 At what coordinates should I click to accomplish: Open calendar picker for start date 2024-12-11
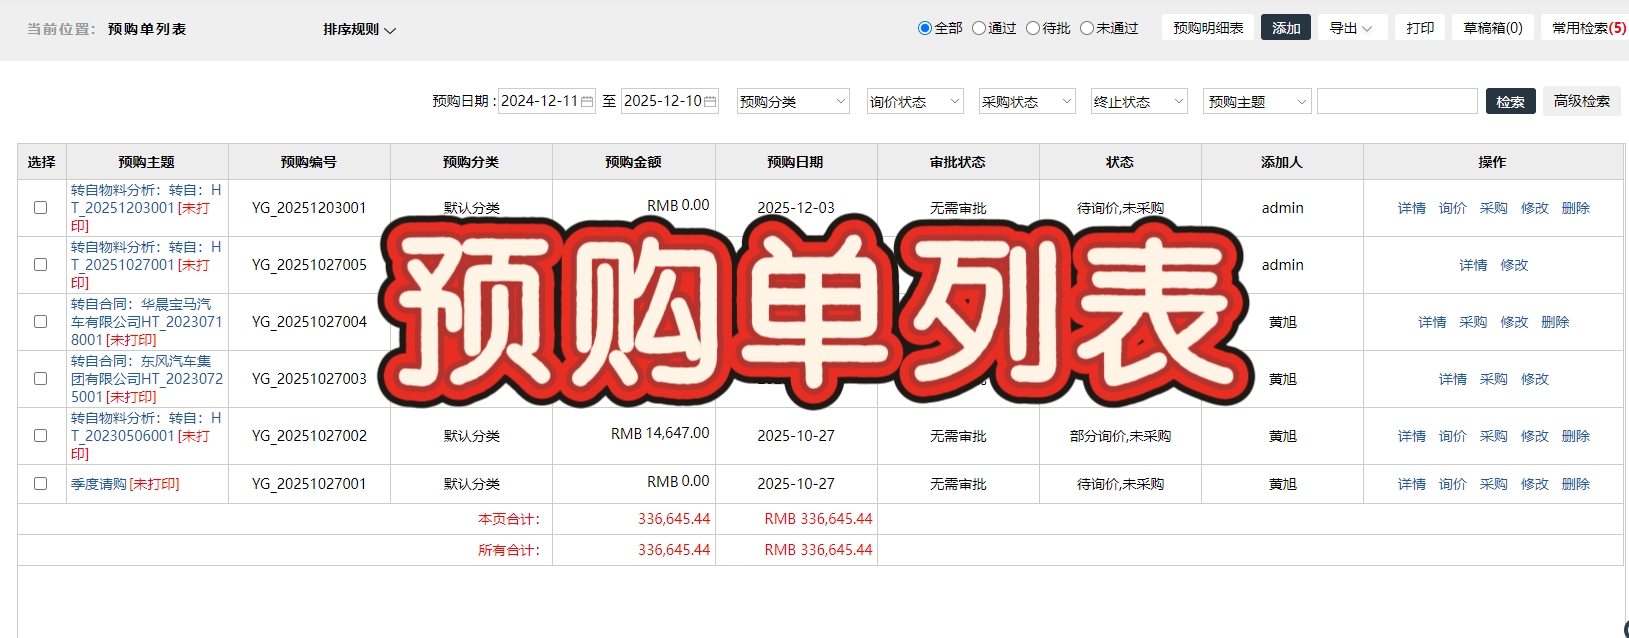(x=587, y=101)
